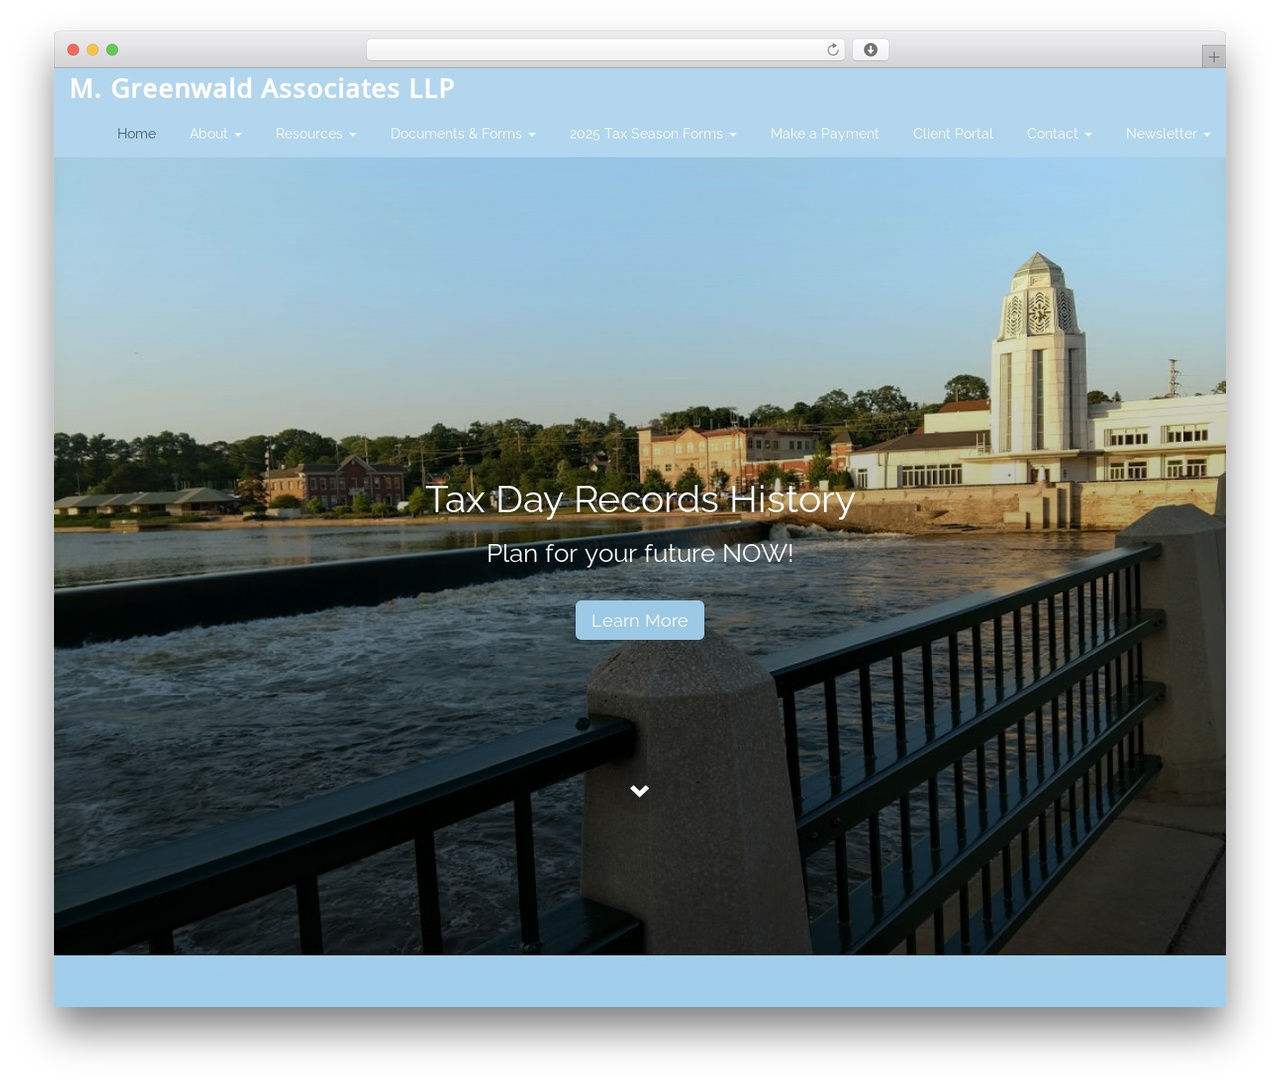Click the red window close button
This screenshot has height=1084, width=1280.
pyautogui.click(x=73, y=50)
